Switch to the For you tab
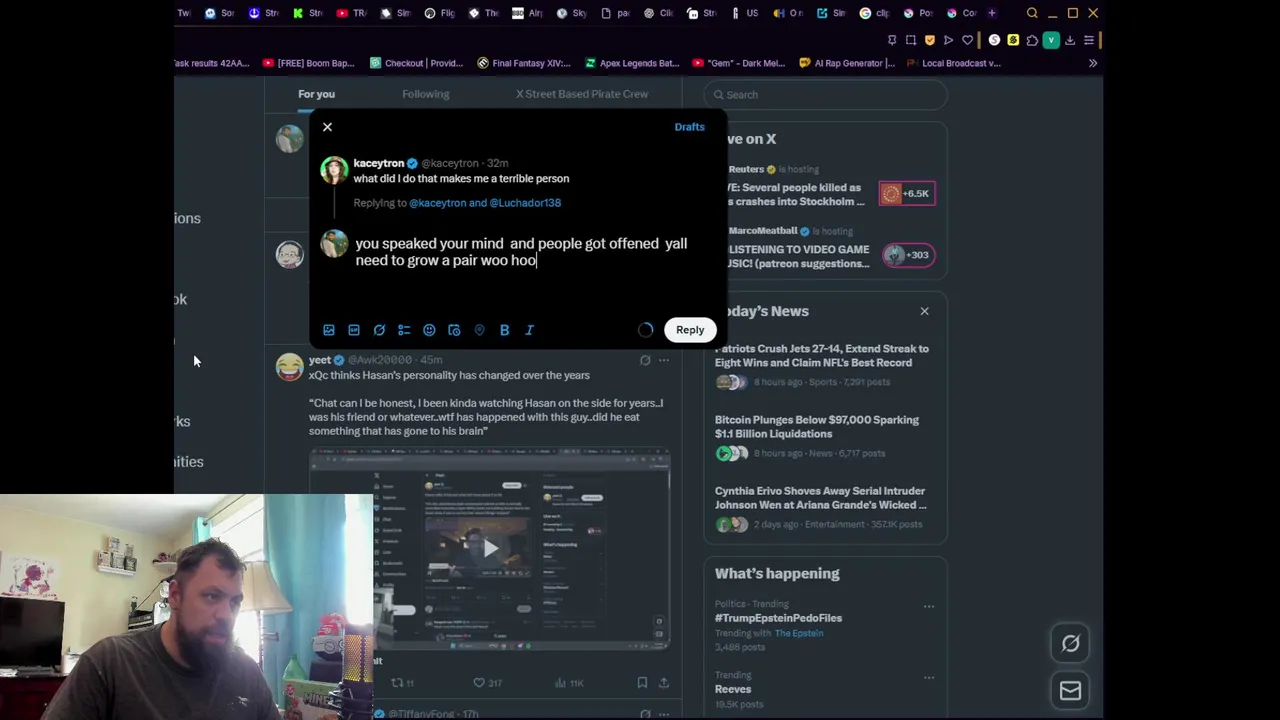The image size is (1280, 720). click(x=316, y=94)
